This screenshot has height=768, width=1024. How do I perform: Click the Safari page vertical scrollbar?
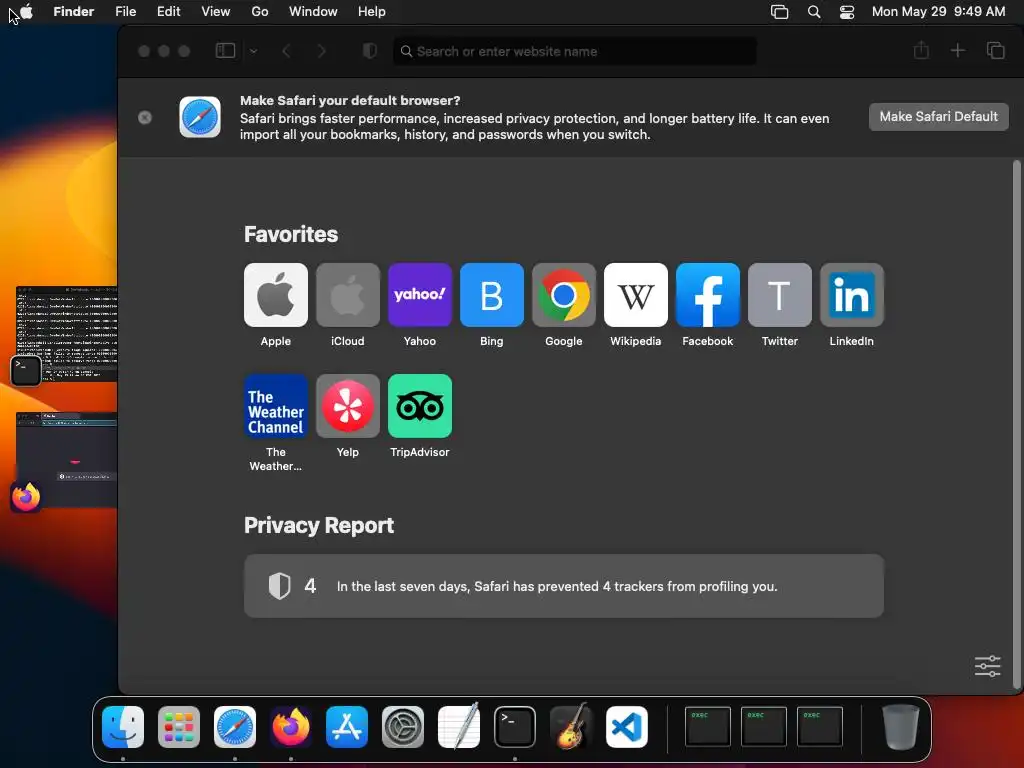(1016, 424)
